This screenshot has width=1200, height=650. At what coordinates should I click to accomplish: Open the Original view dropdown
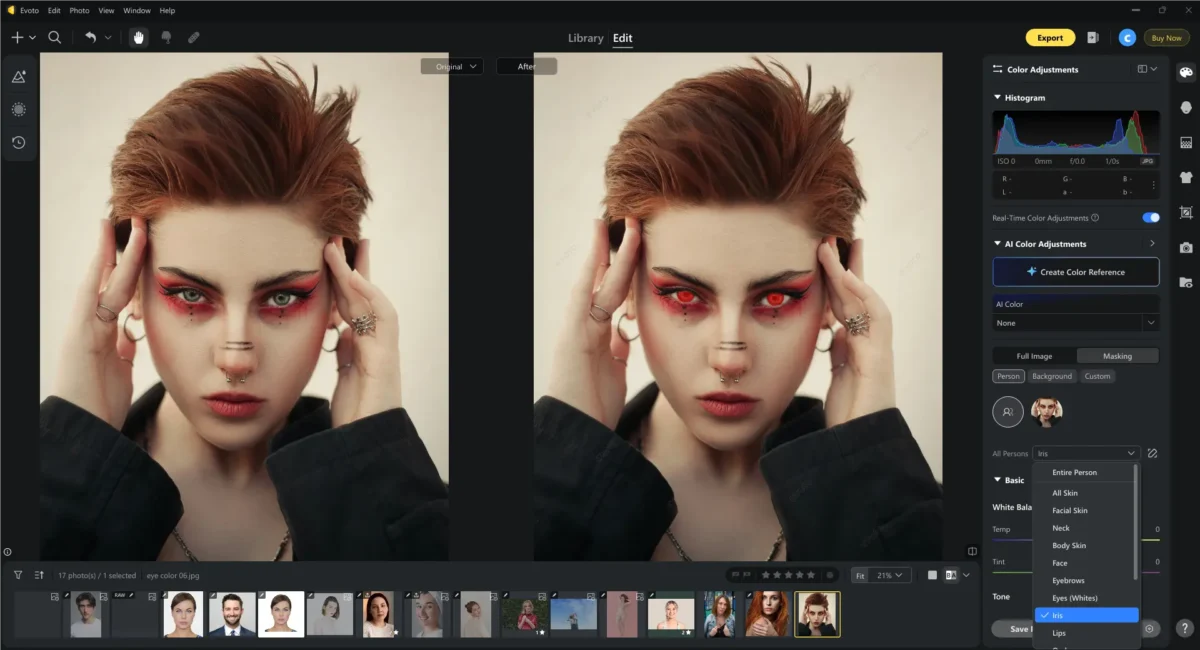[452, 66]
